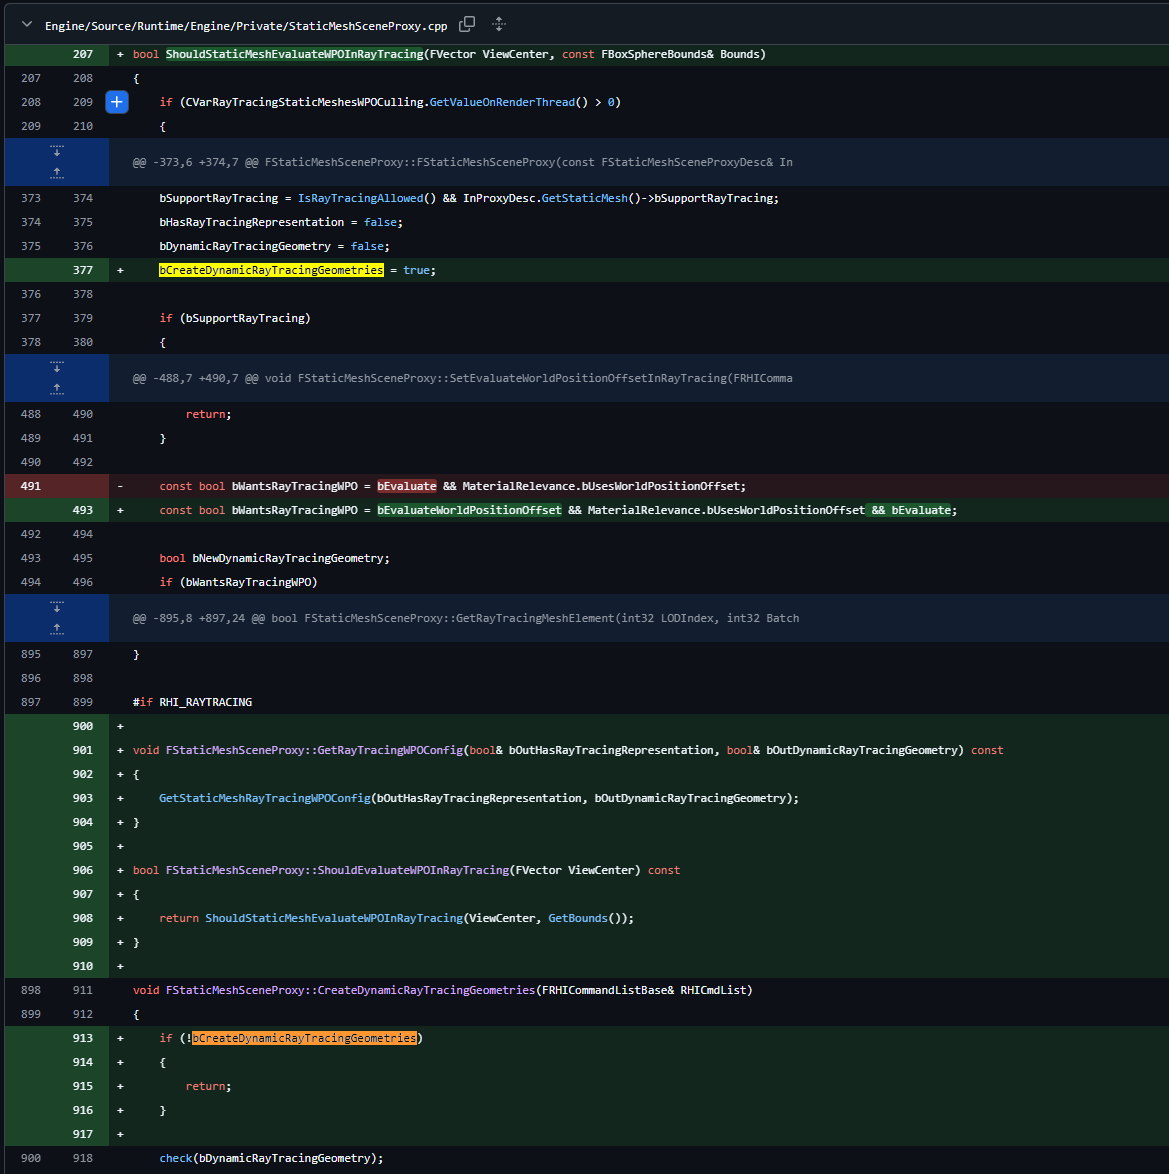
Task: Select the orange highlighted bCreateDynamicRayTracingGeometries in the if statement
Action: pyautogui.click(x=304, y=1038)
